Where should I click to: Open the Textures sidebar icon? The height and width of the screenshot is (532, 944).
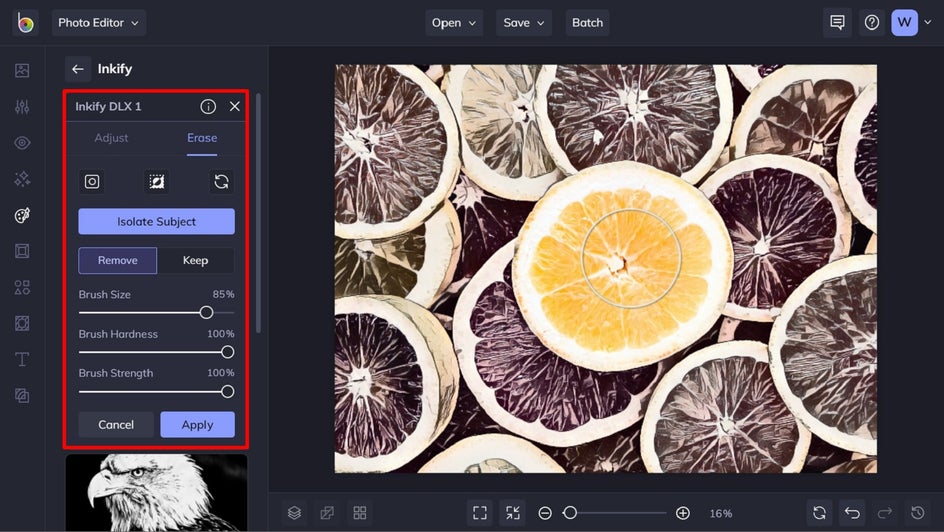click(22, 395)
